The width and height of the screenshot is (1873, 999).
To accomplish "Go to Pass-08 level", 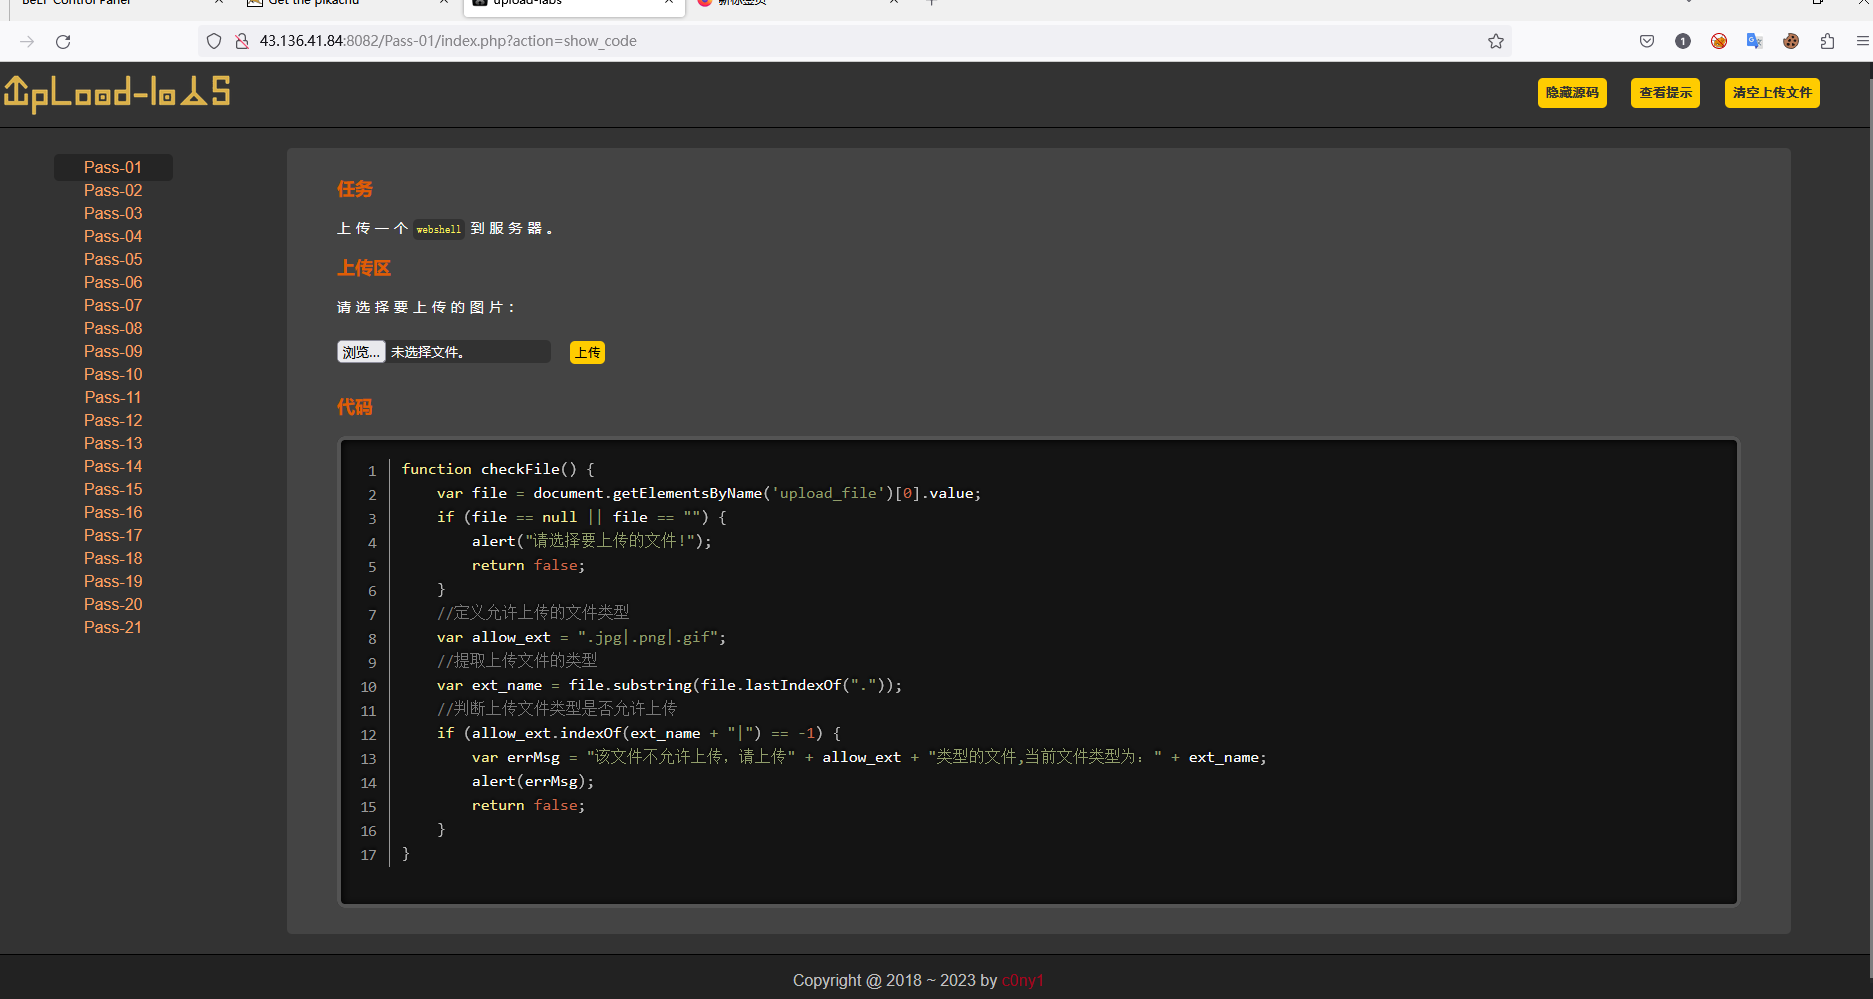I will [x=113, y=328].
